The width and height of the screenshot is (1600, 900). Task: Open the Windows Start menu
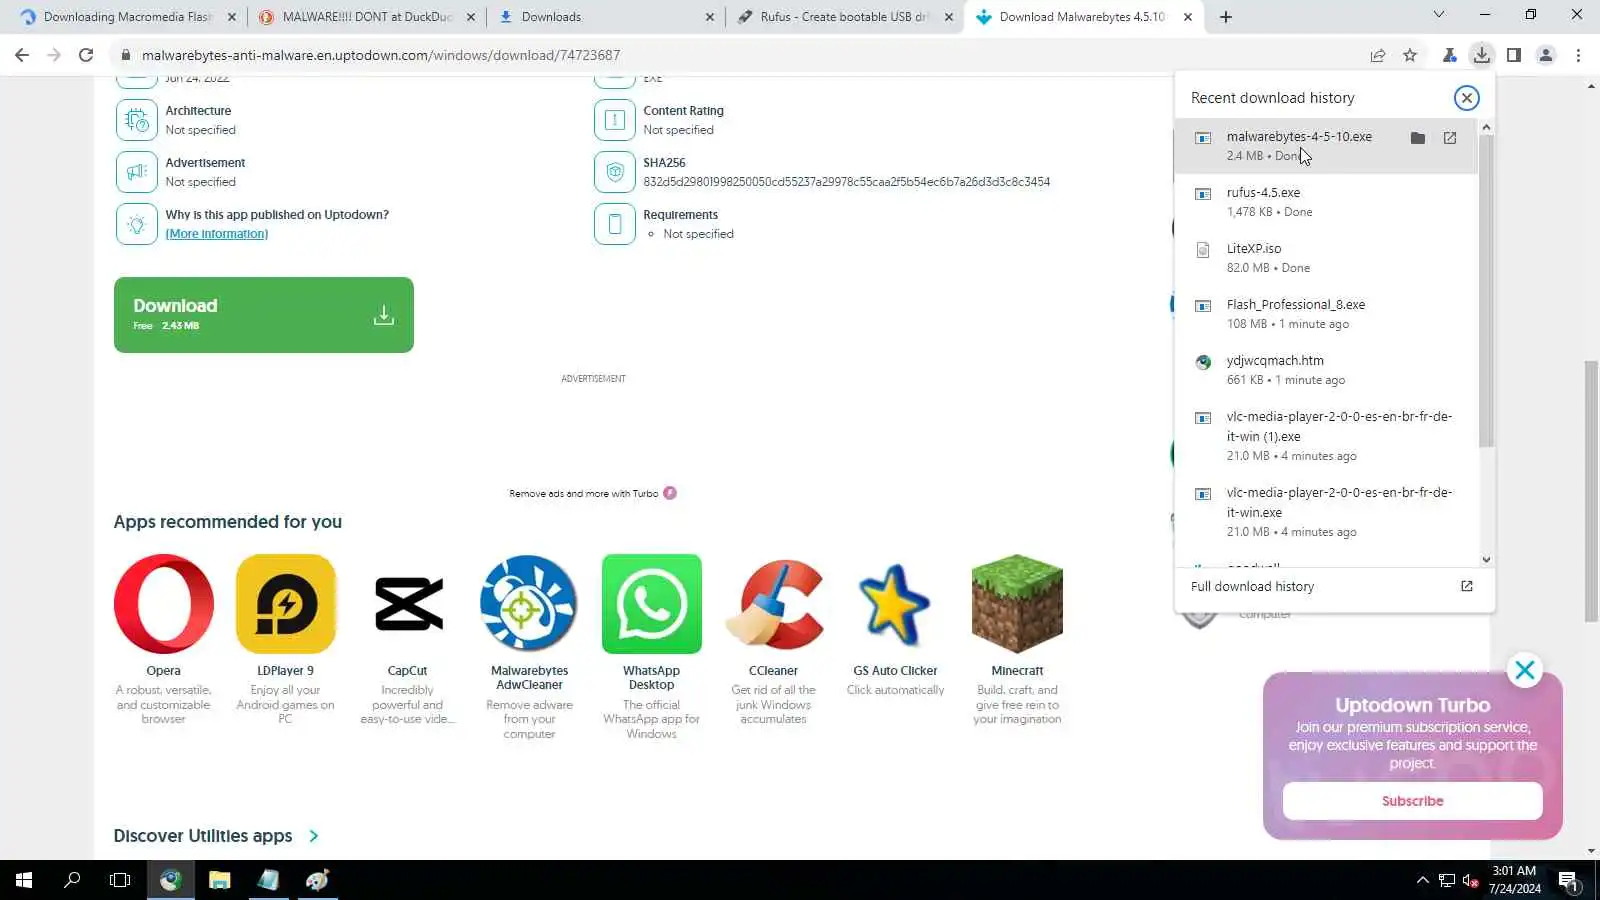pos(24,880)
